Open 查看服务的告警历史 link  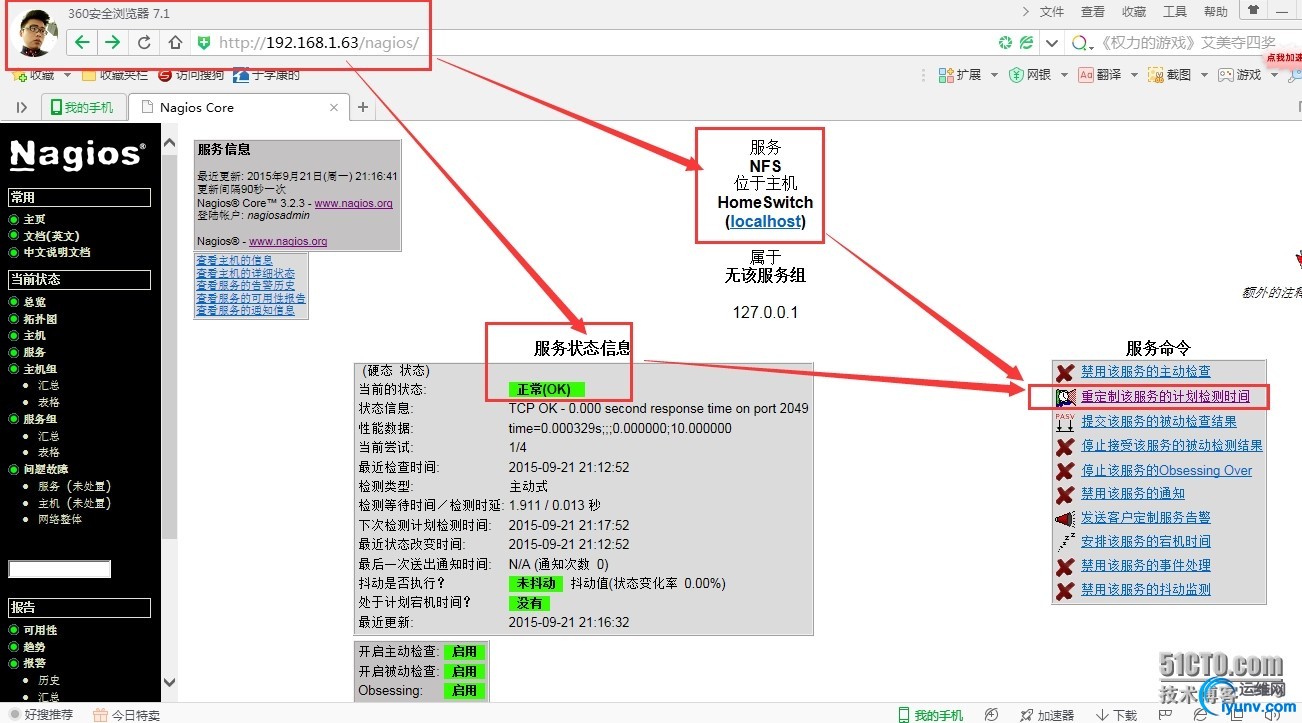[x=246, y=285]
